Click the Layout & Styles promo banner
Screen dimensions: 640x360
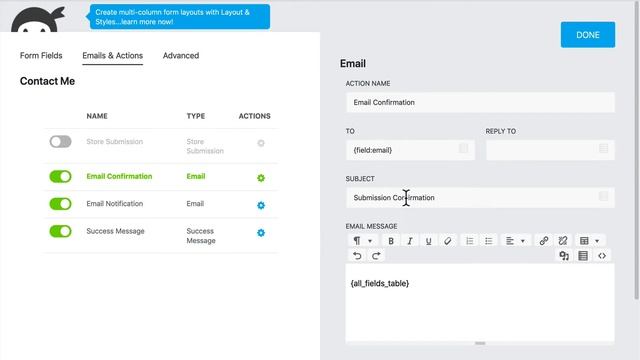tap(180, 17)
